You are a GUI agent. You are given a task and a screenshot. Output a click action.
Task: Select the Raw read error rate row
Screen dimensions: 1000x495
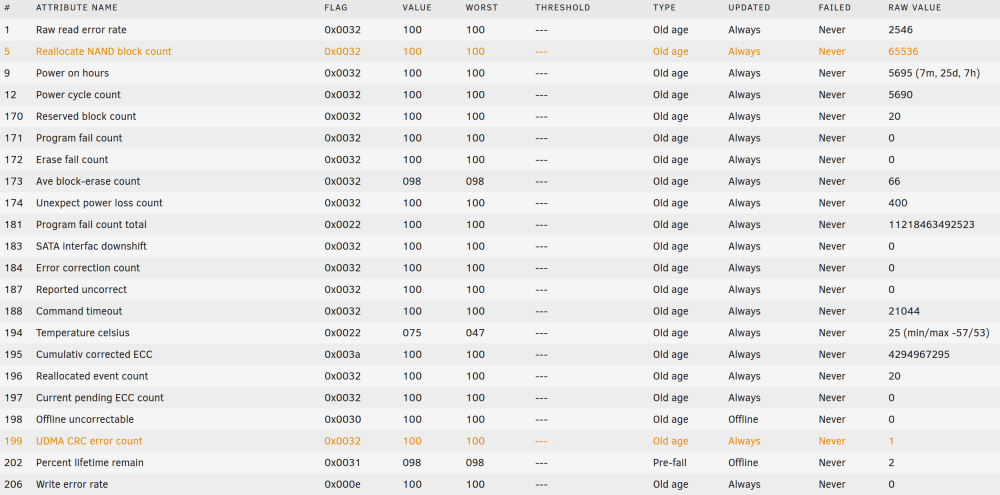click(x=500, y=30)
